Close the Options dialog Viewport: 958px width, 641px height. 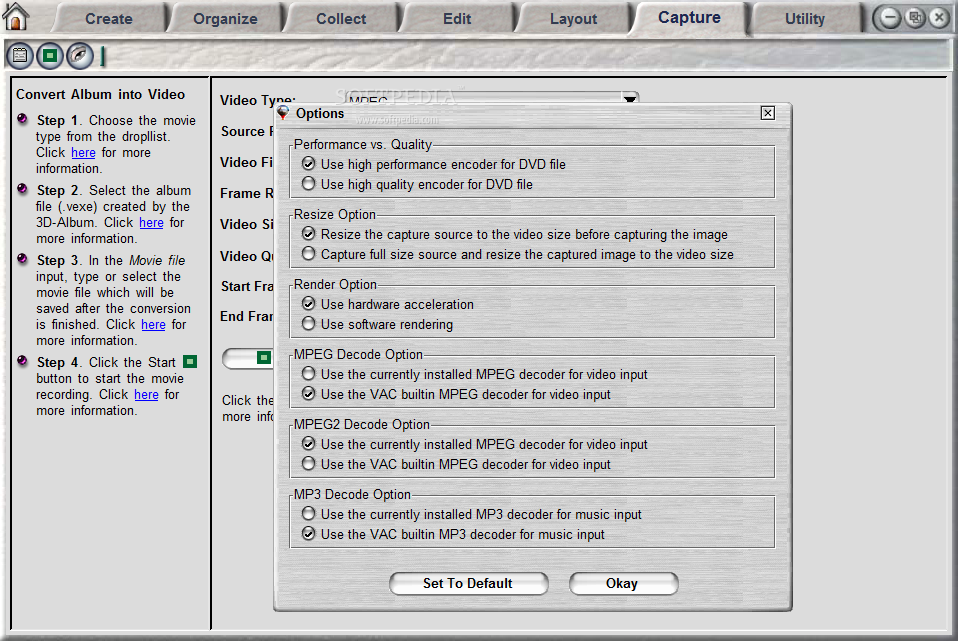[x=768, y=113]
